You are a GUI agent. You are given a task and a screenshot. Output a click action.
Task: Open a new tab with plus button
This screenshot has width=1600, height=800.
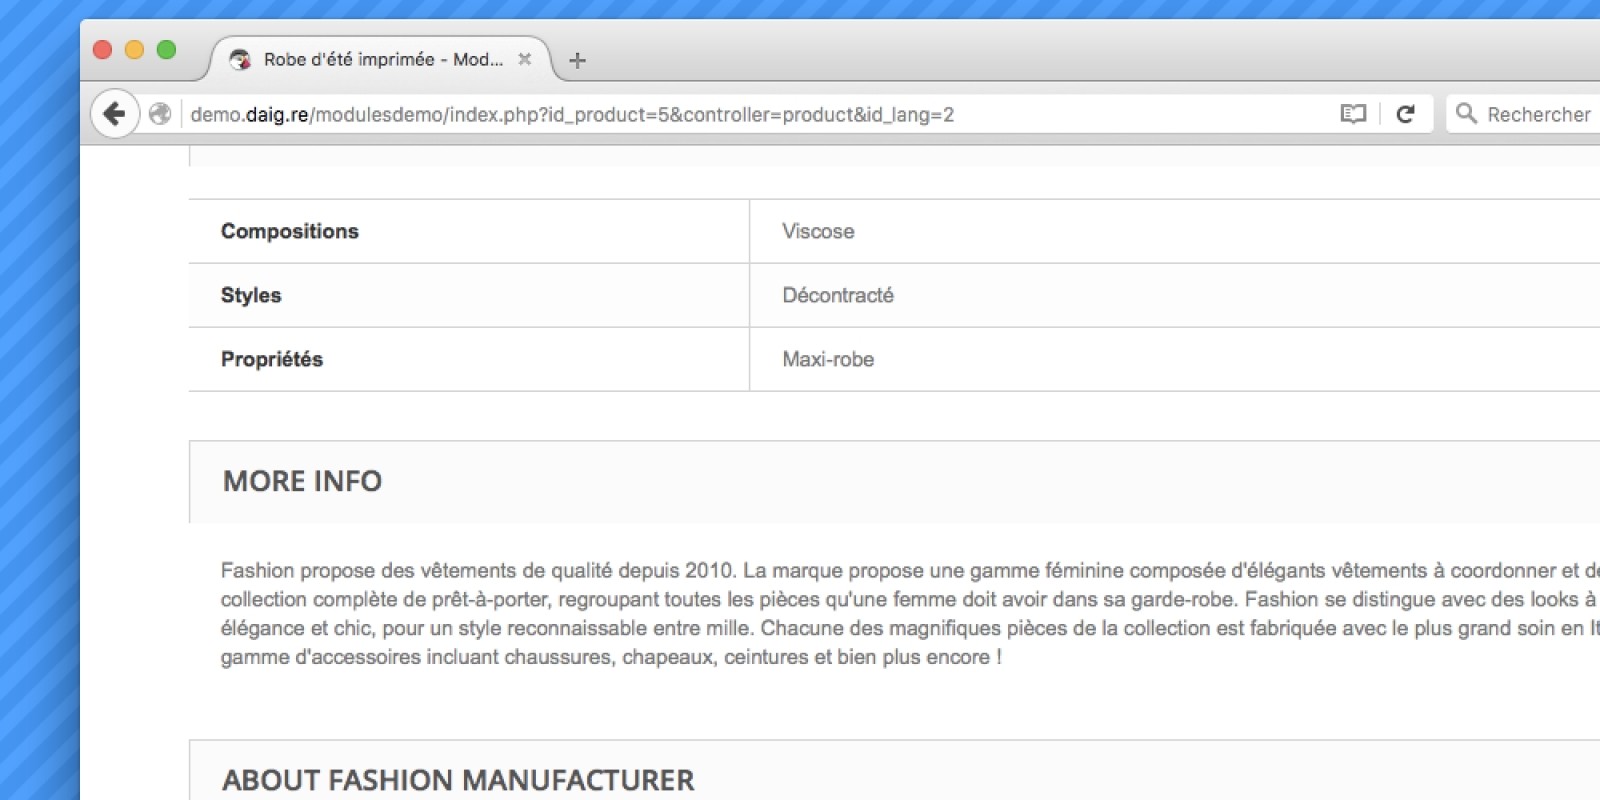click(x=577, y=60)
